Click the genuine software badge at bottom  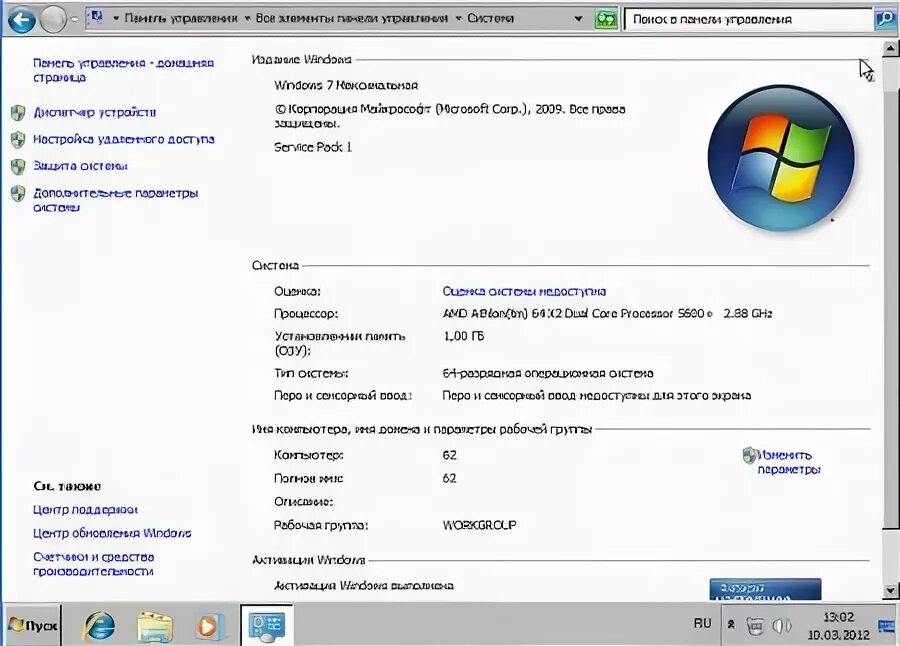(x=765, y=590)
